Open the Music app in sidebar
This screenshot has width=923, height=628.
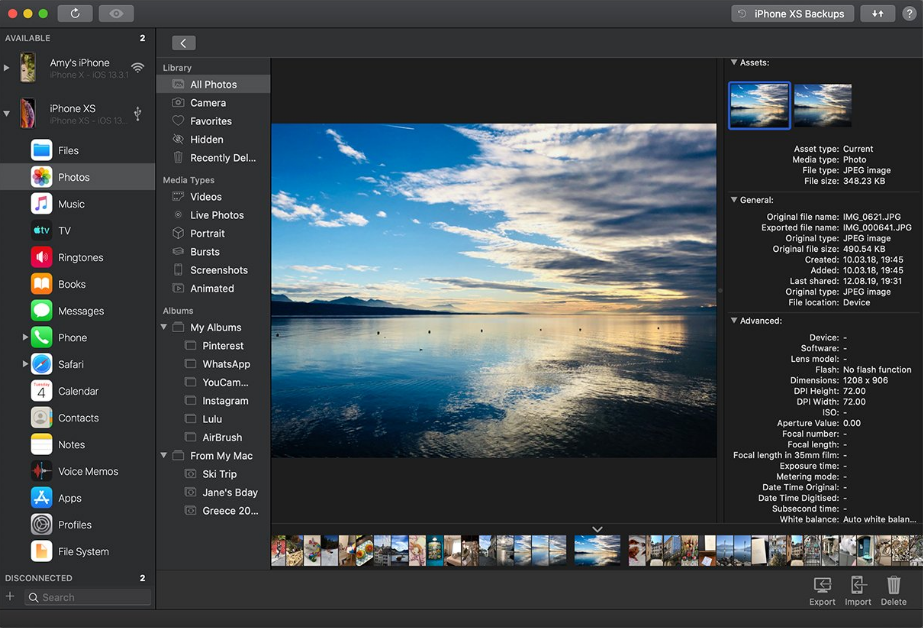click(x=71, y=204)
